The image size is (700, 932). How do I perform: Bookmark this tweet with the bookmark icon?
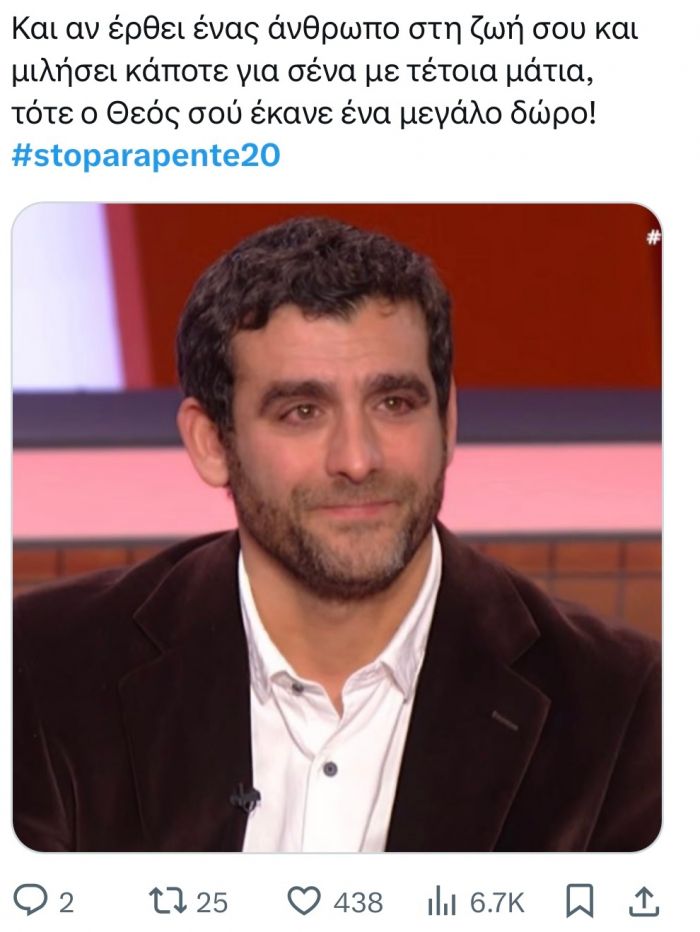tap(579, 902)
